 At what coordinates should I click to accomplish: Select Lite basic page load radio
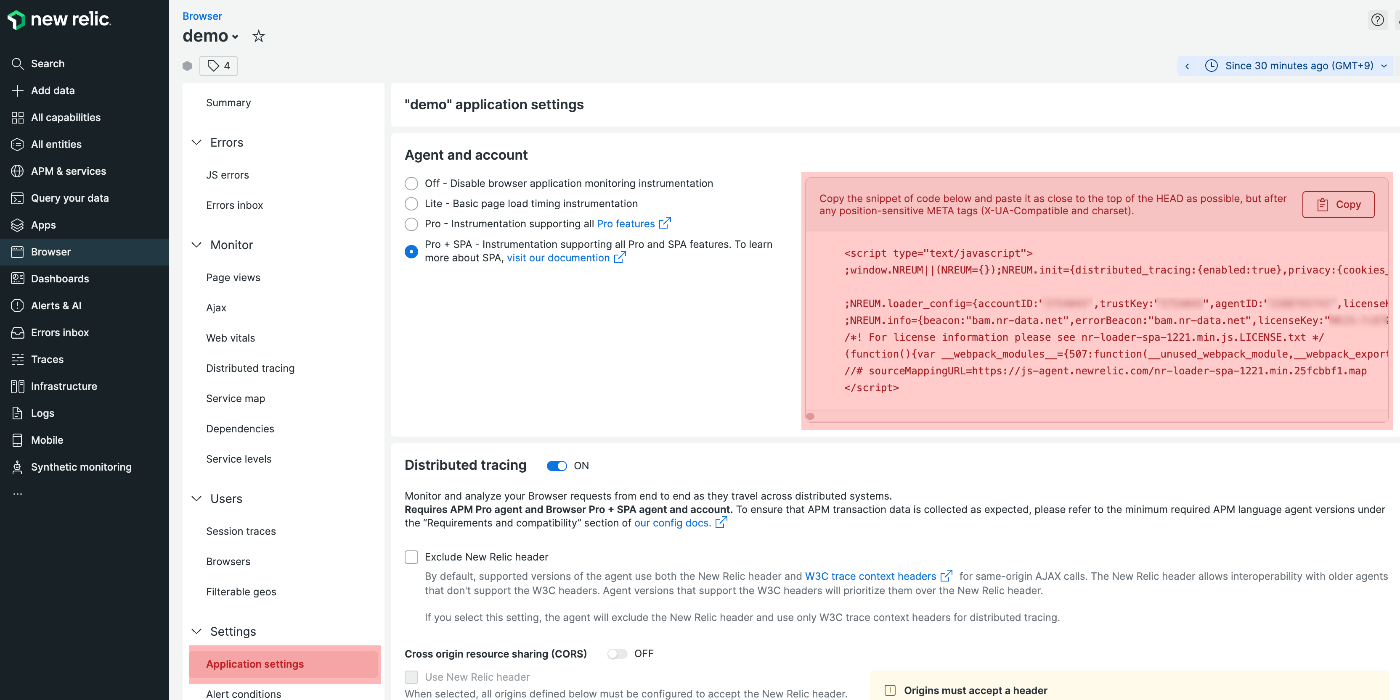[411, 204]
